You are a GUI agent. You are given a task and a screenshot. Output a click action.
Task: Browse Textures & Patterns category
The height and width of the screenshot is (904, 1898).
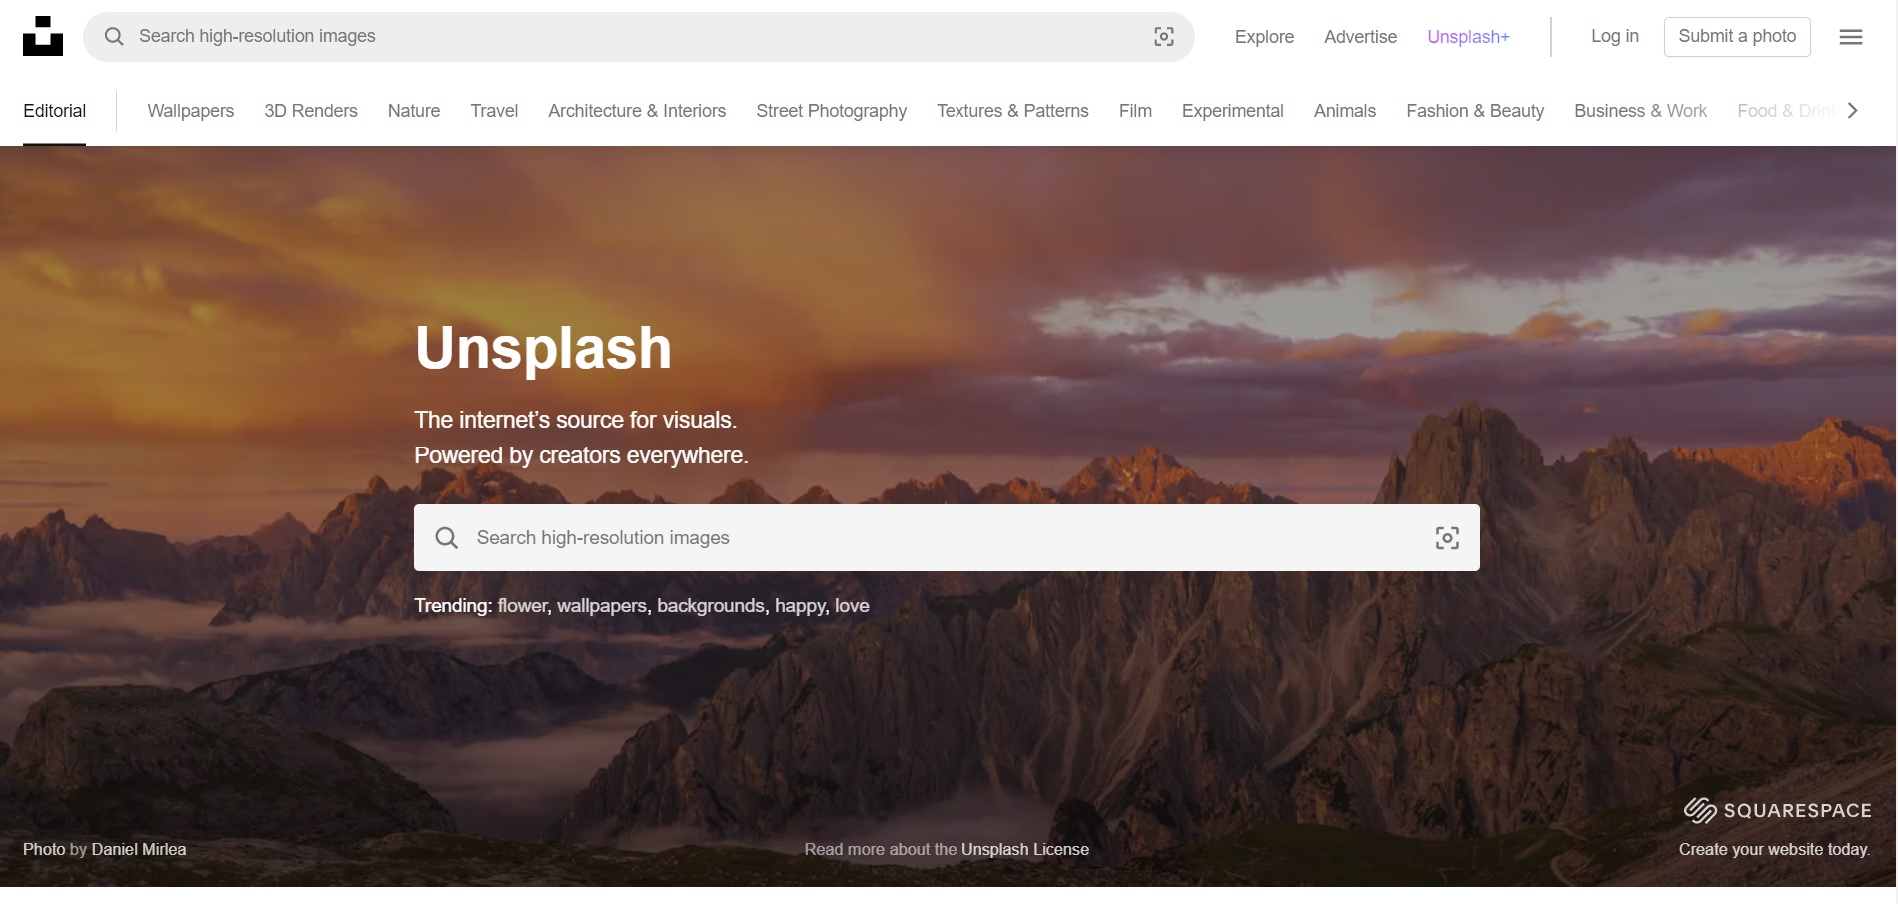[x=1013, y=111]
